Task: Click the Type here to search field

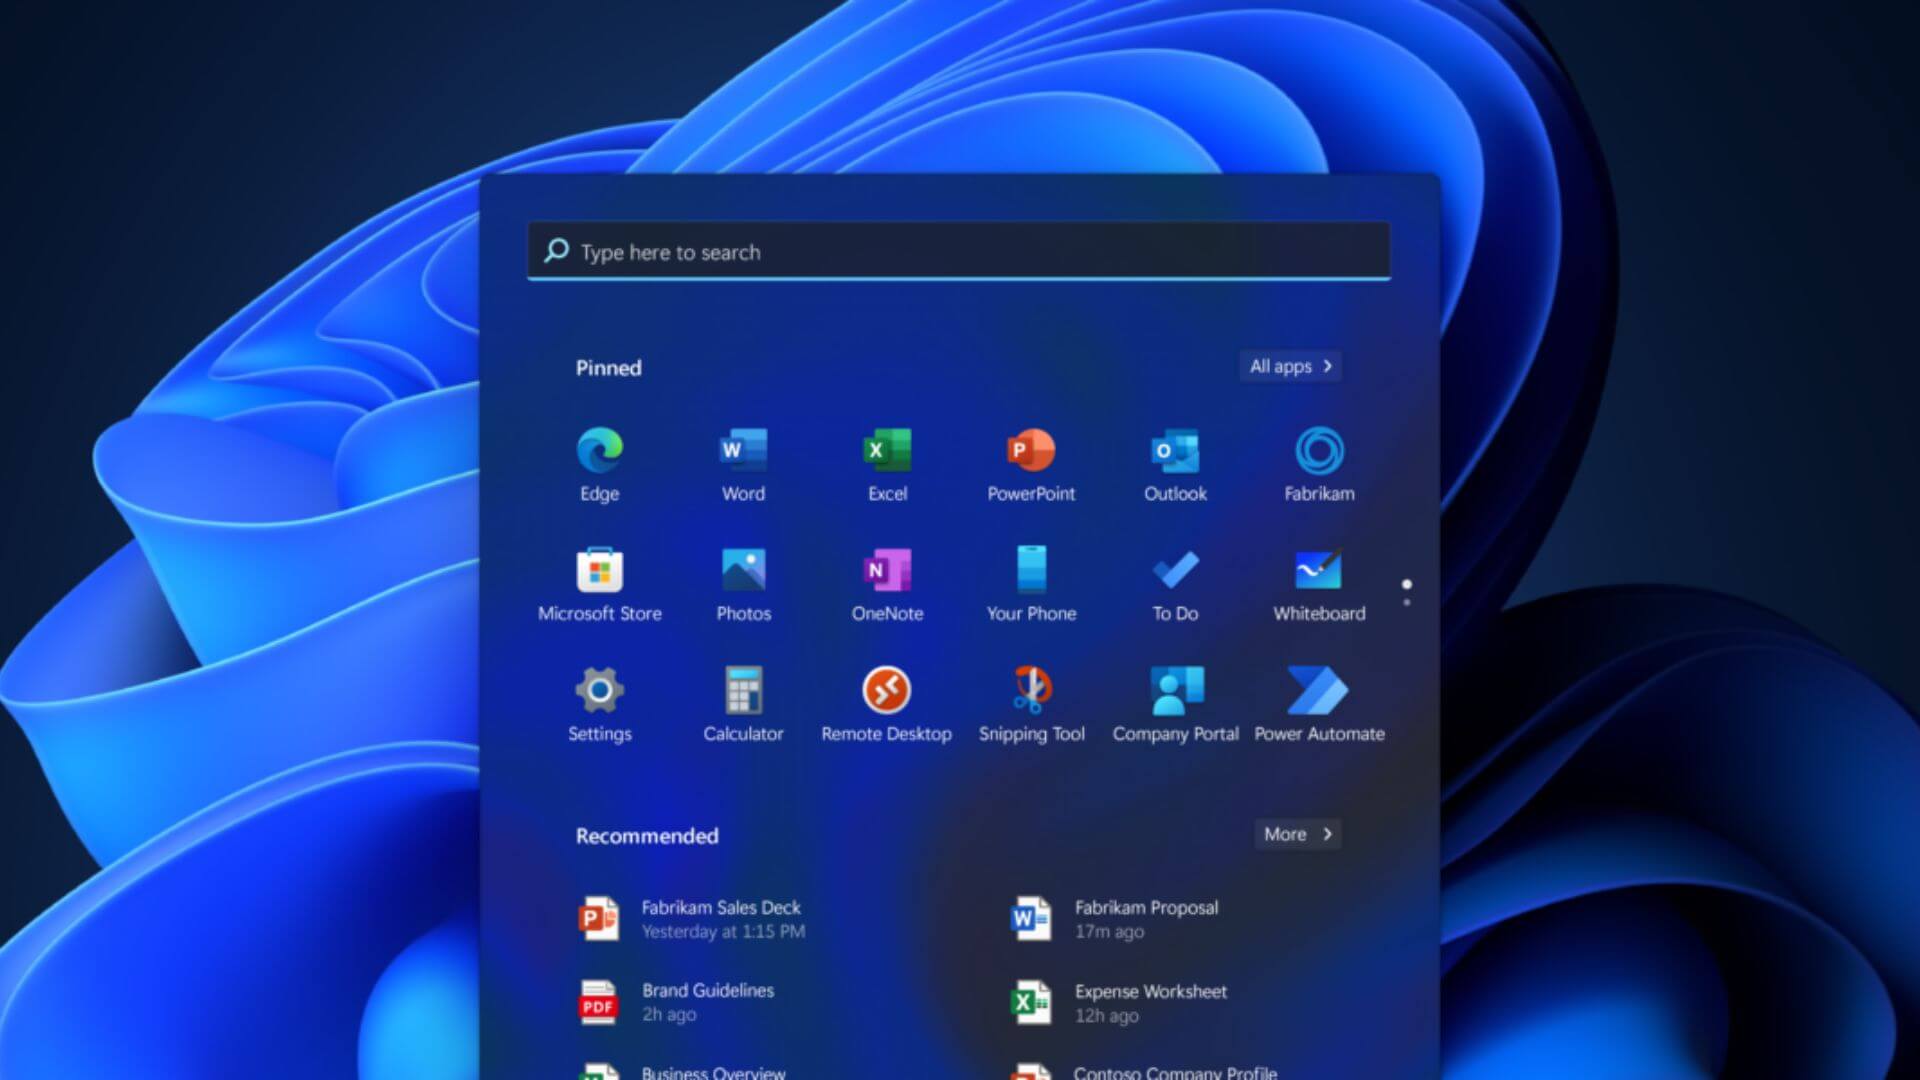Action: pyautogui.click(x=959, y=251)
